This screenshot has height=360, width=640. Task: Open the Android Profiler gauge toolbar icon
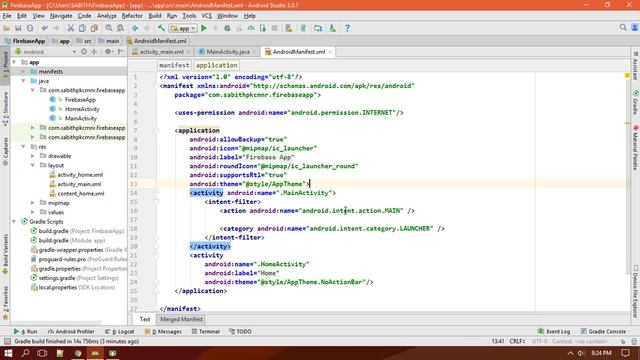click(x=251, y=28)
